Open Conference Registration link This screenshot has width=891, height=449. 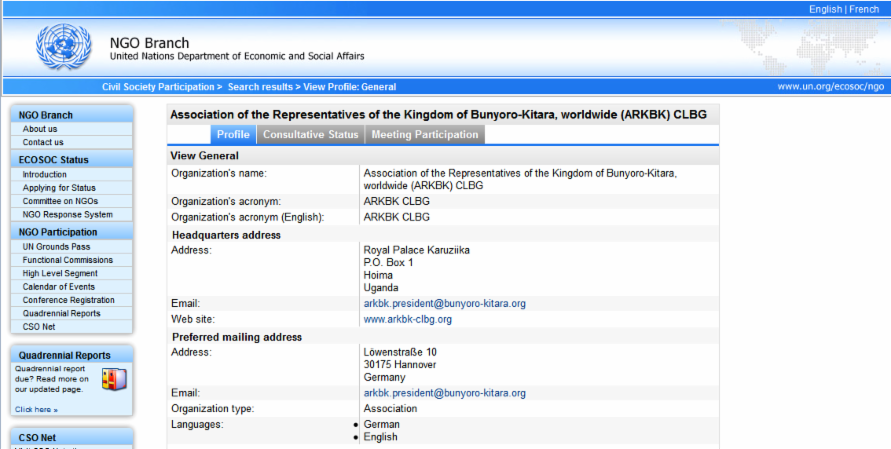tap(68, 300)
